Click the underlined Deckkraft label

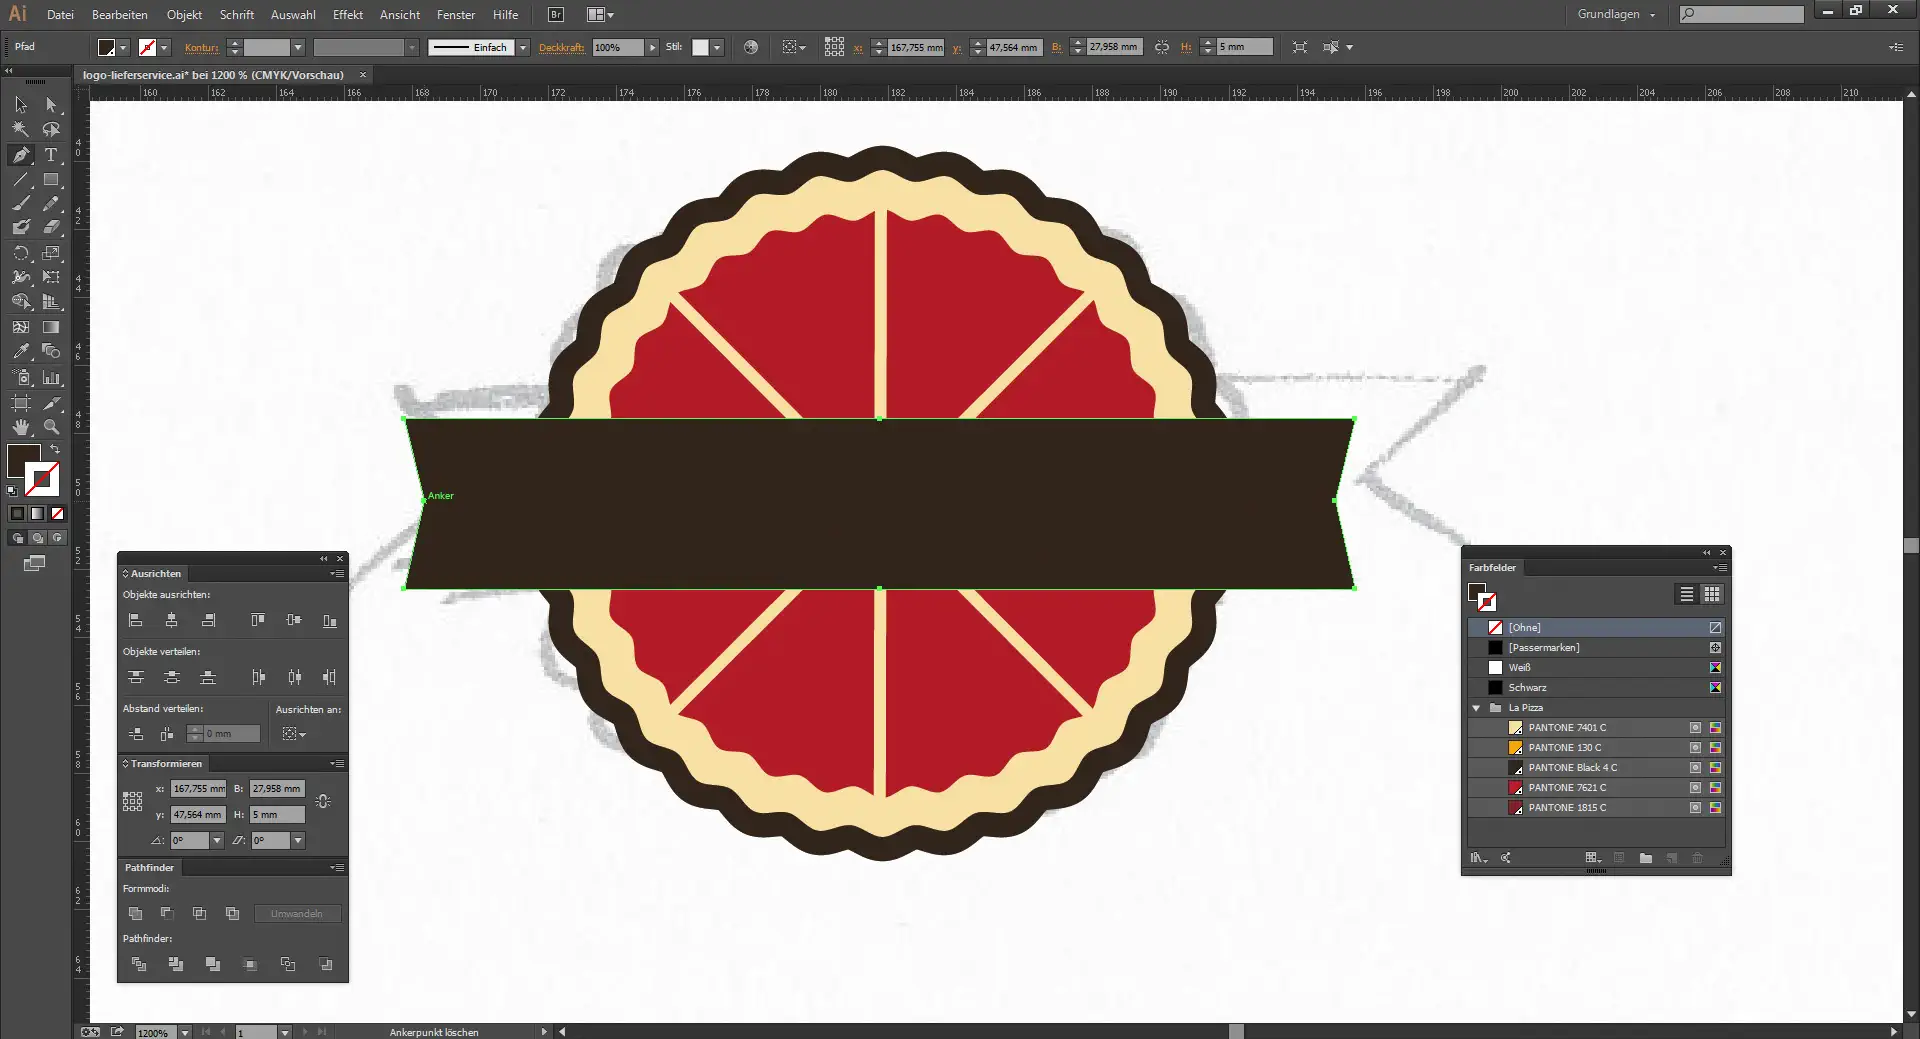click(563, 47)
